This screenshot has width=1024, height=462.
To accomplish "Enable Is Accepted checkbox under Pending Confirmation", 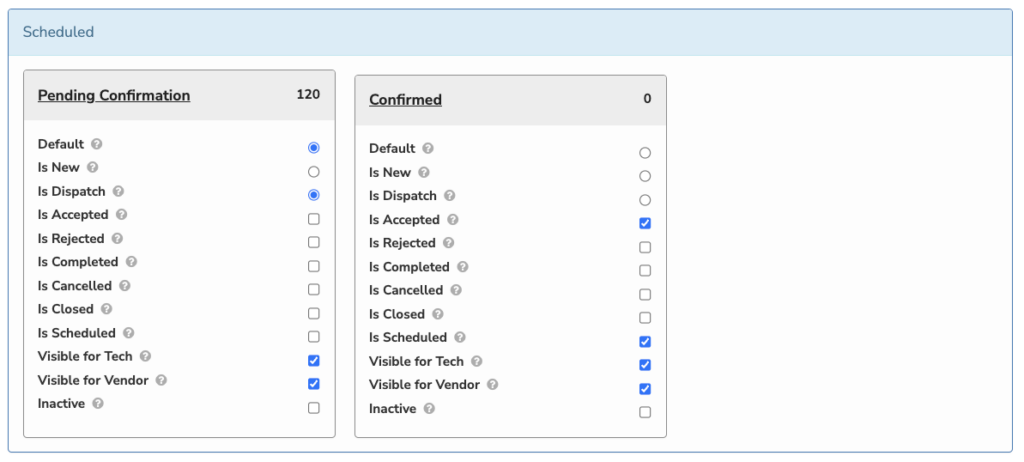I will point(313,219).
